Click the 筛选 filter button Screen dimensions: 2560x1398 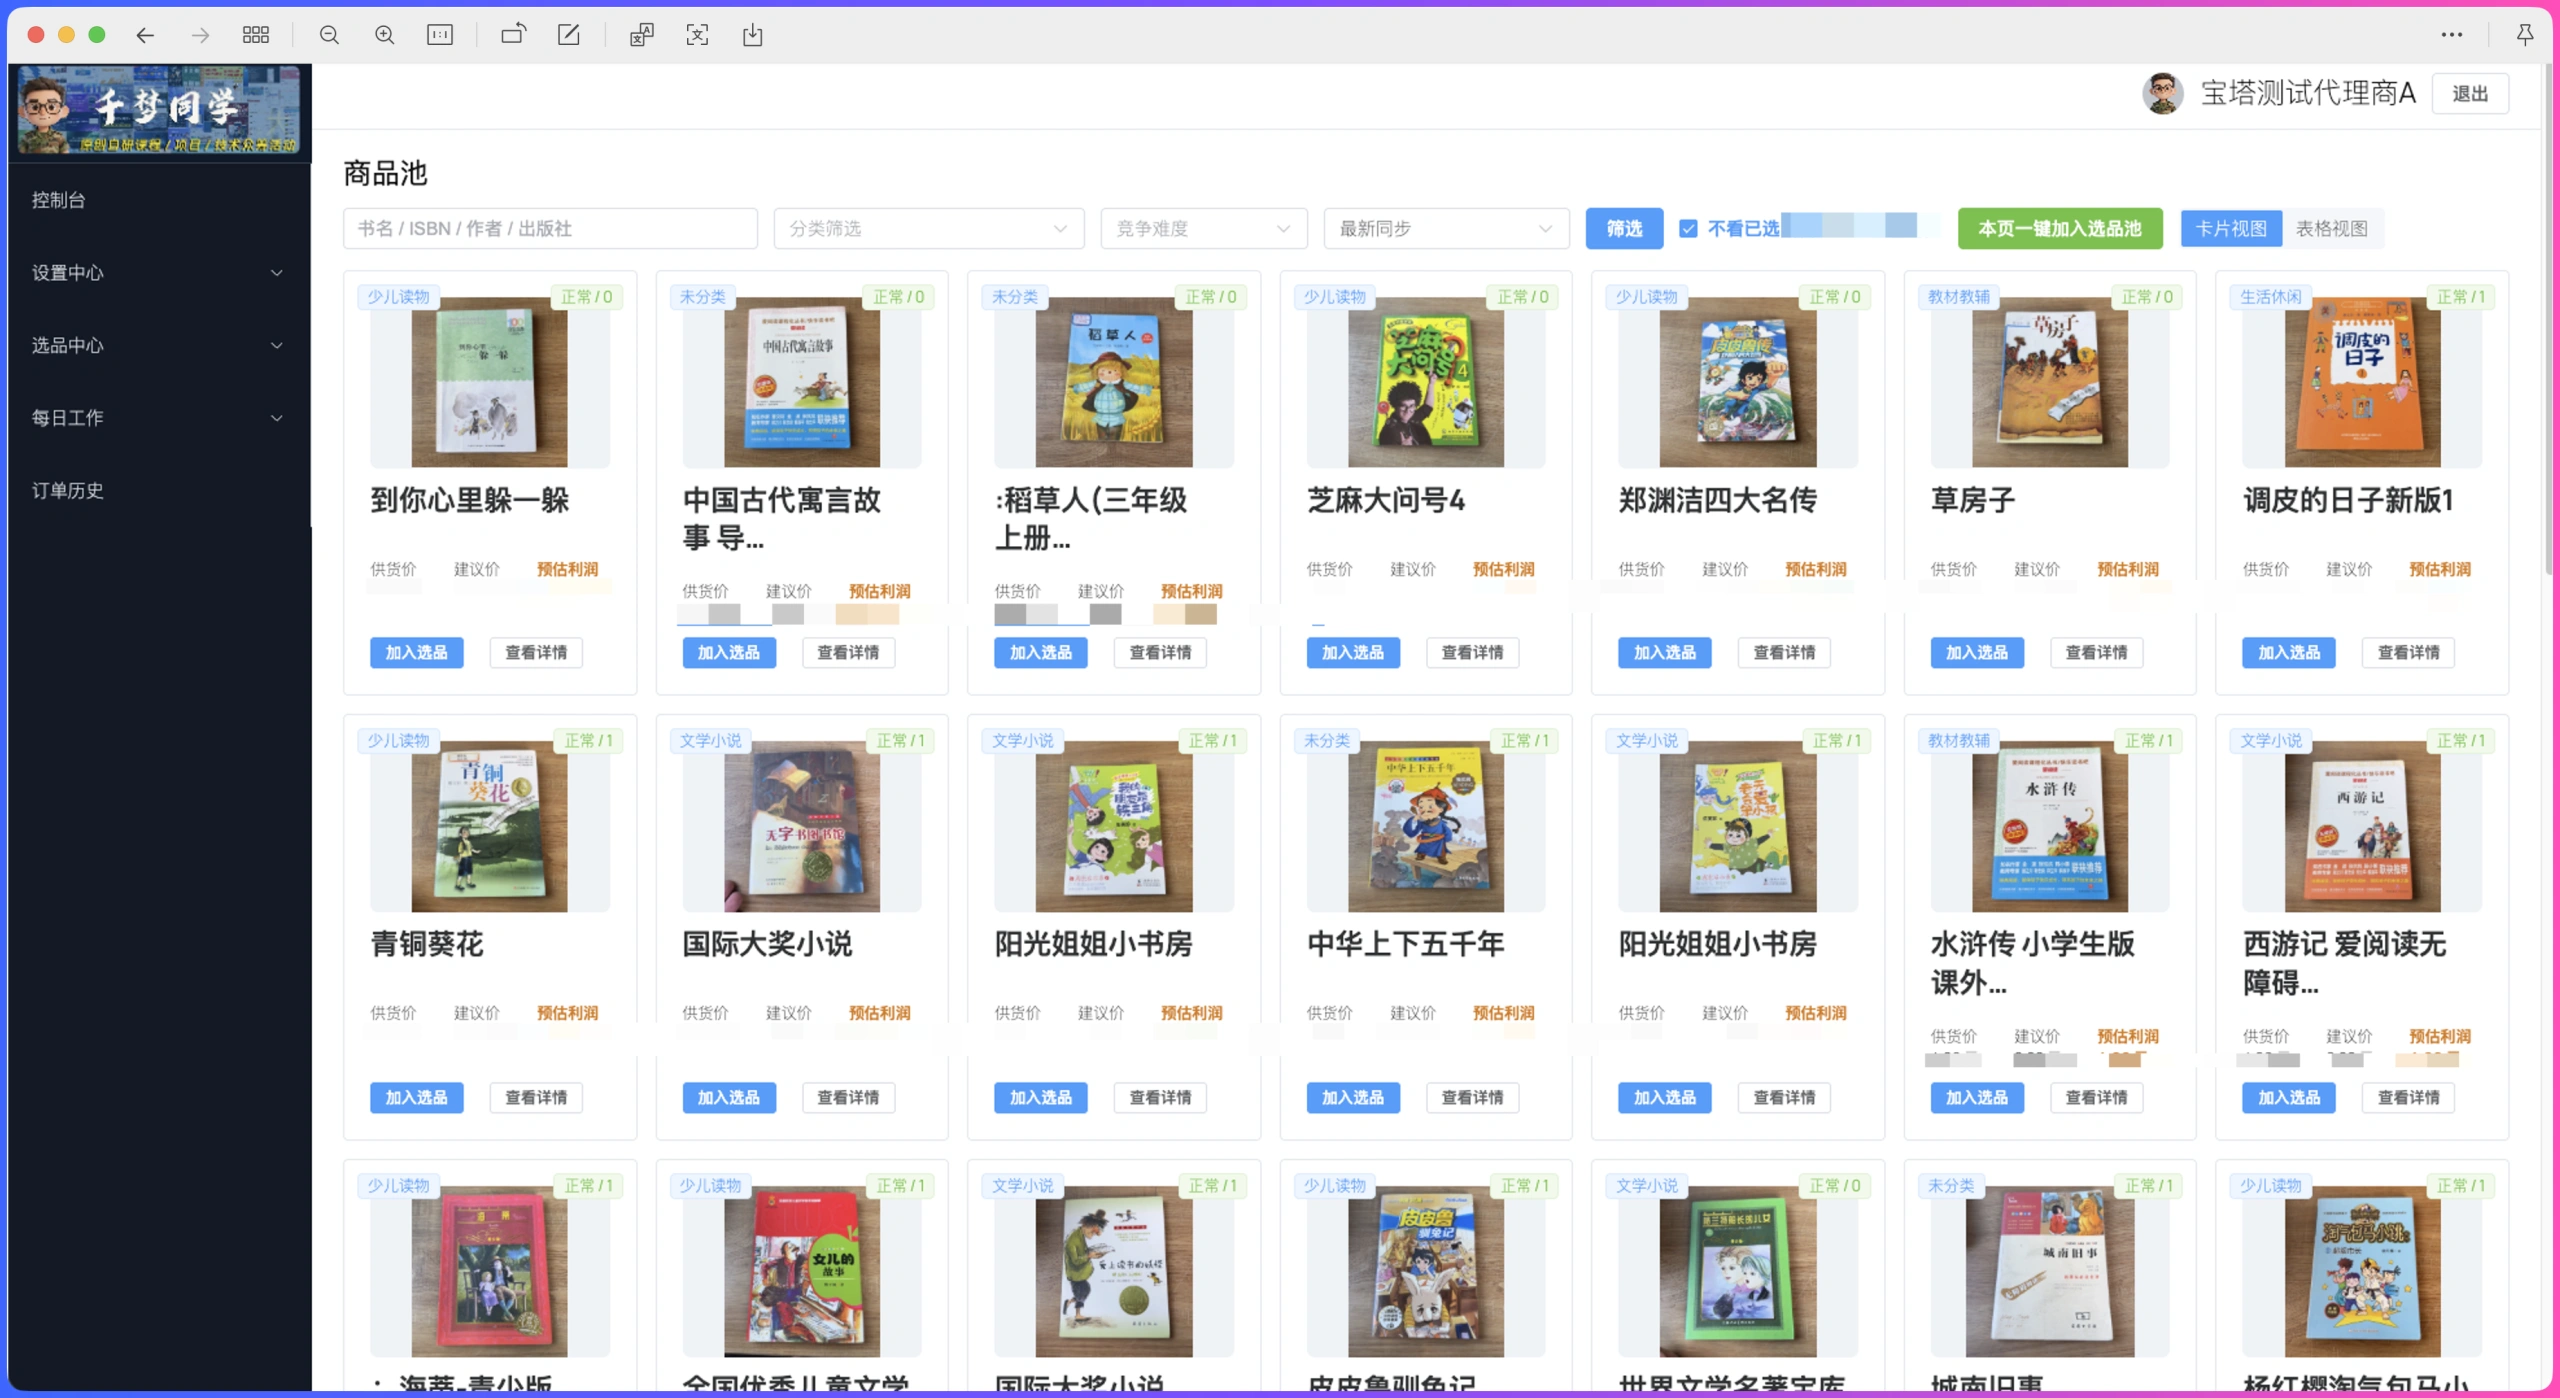[x=1624, y=229]
